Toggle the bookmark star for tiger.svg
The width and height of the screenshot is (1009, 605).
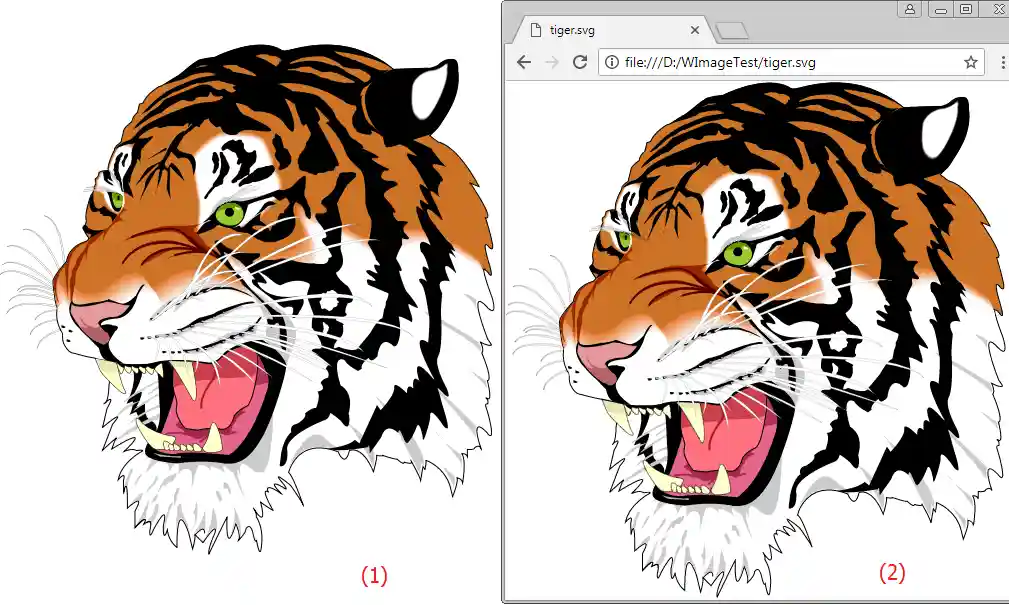click(x=970, y=62)
